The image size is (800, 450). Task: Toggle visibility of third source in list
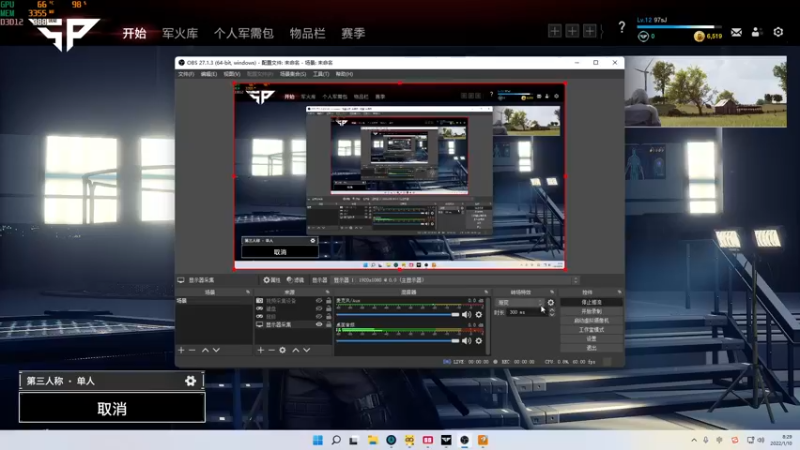pos(319,316)
